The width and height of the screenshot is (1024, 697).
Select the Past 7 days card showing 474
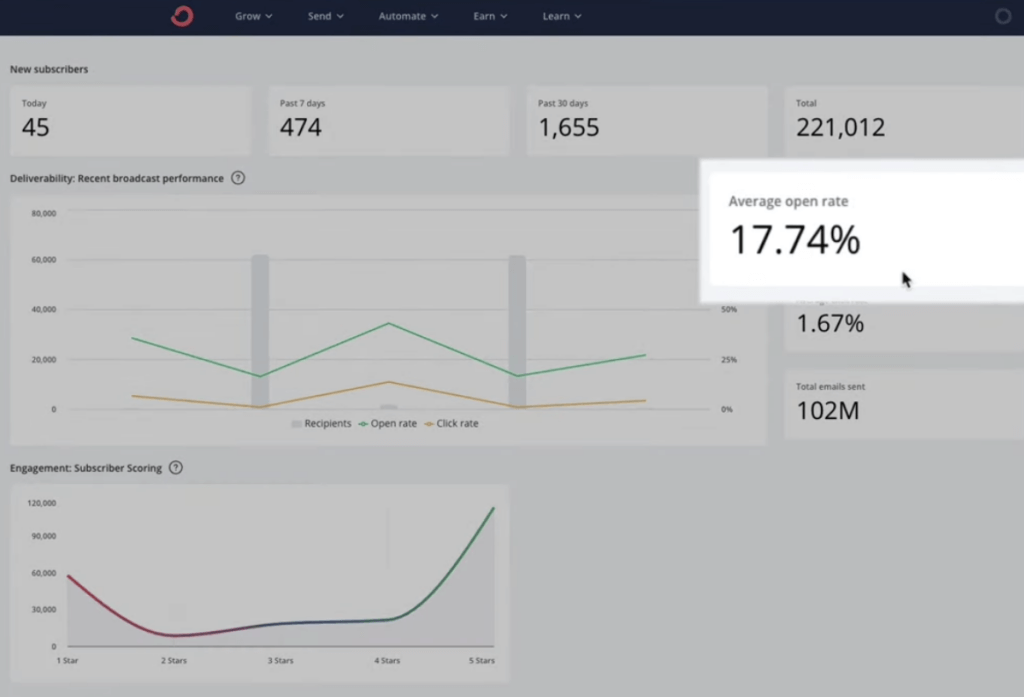[389, 121]
